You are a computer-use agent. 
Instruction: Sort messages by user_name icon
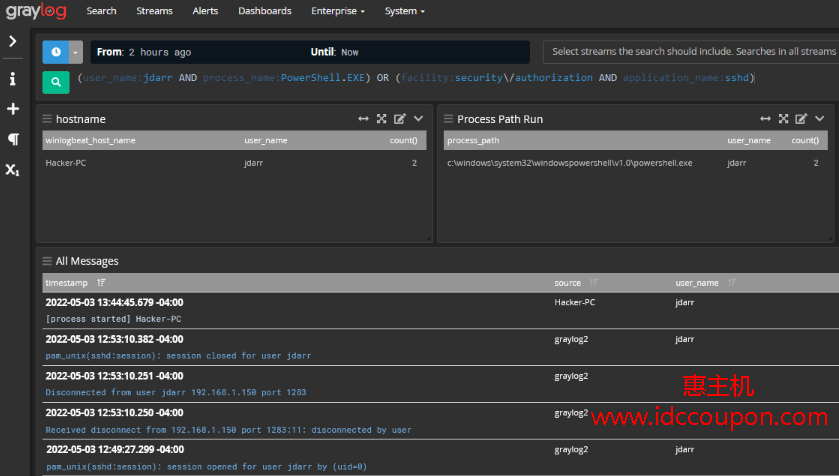point(732,283)
